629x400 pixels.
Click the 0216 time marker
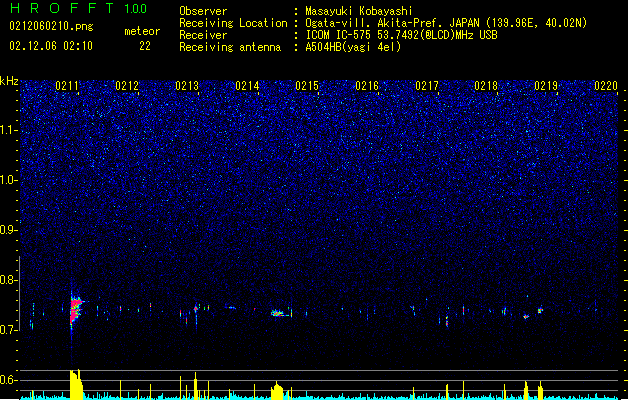tap(367, 86)
